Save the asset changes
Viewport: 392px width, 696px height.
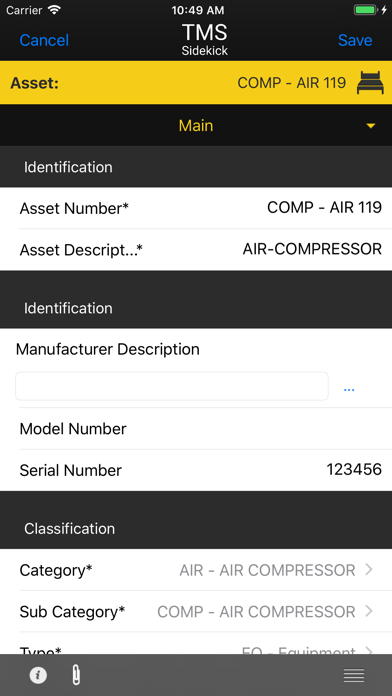pyautogui.click(x=355, y=40)
